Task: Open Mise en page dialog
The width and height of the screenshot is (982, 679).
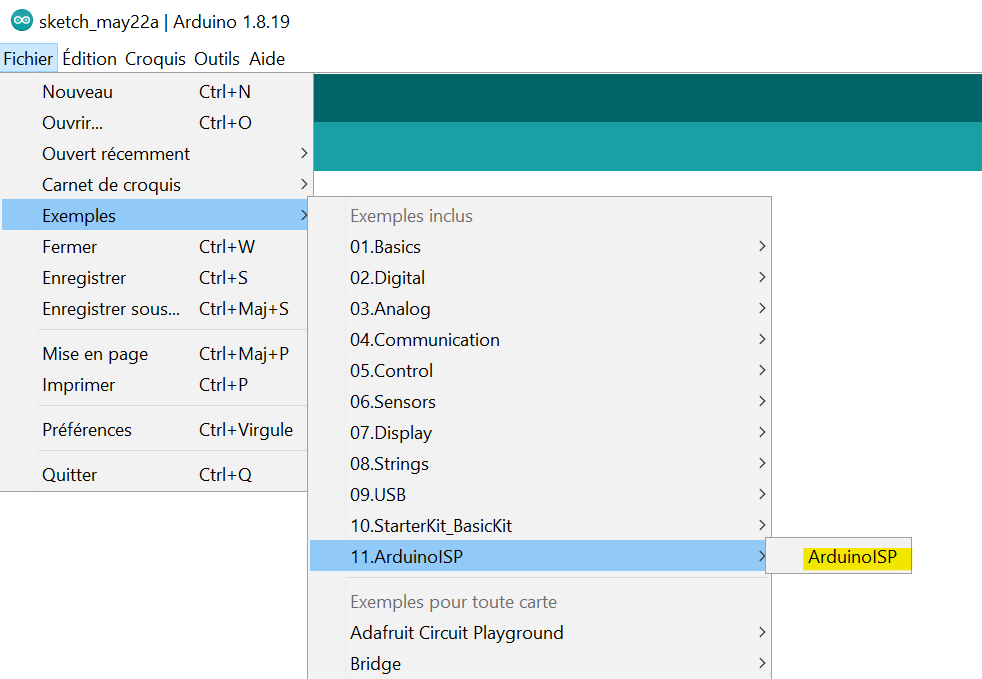Action: [155, 354]
